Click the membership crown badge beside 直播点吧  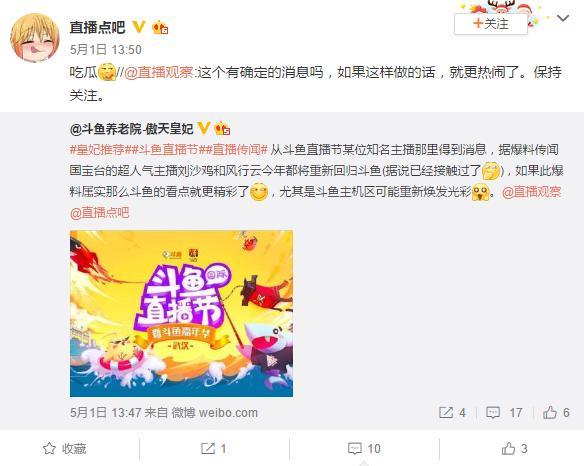(x=160, y=27)
